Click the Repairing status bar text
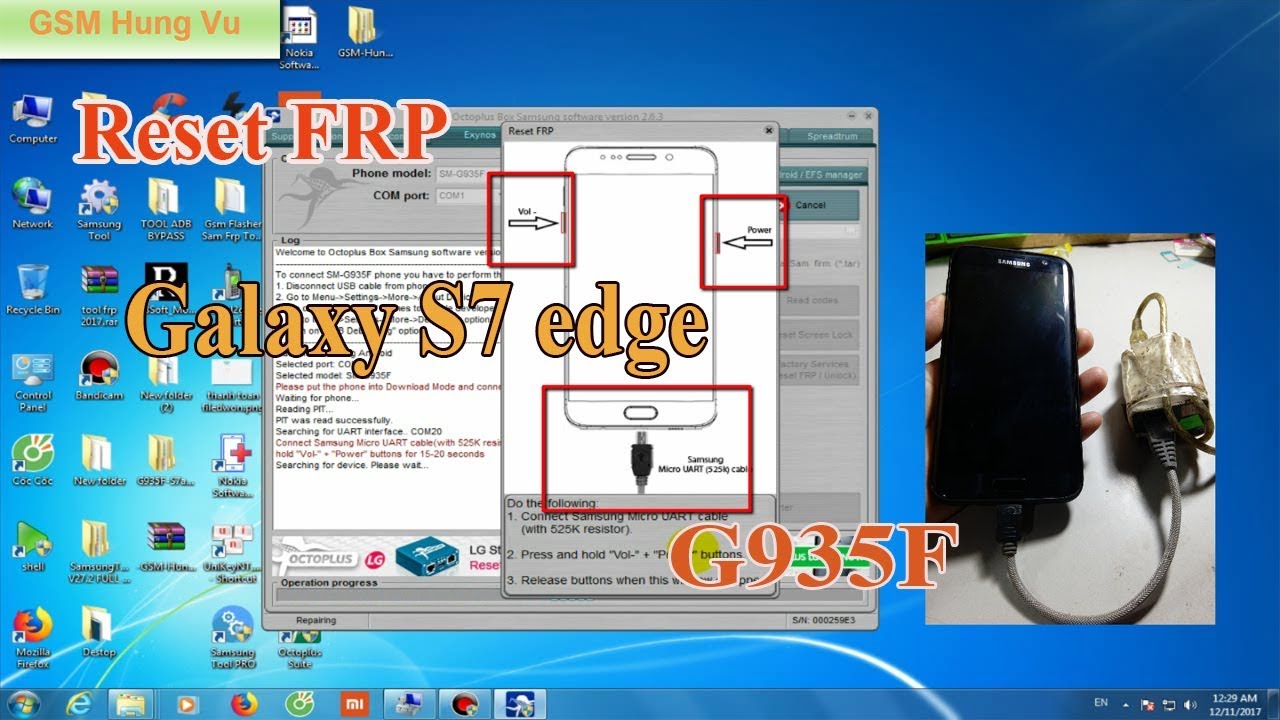The image size is (1280, 720). pyautogui.click(x=316, y=621)
